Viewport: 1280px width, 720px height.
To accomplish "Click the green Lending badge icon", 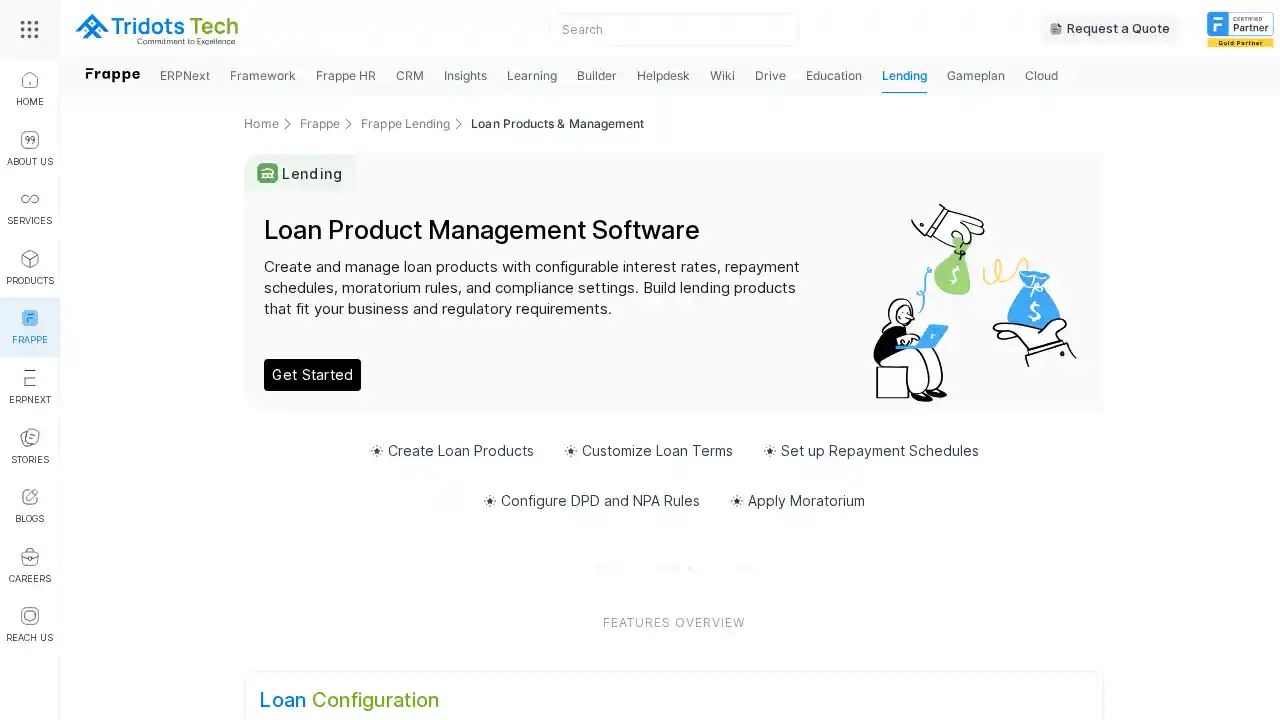I will [x=267, y=173].
